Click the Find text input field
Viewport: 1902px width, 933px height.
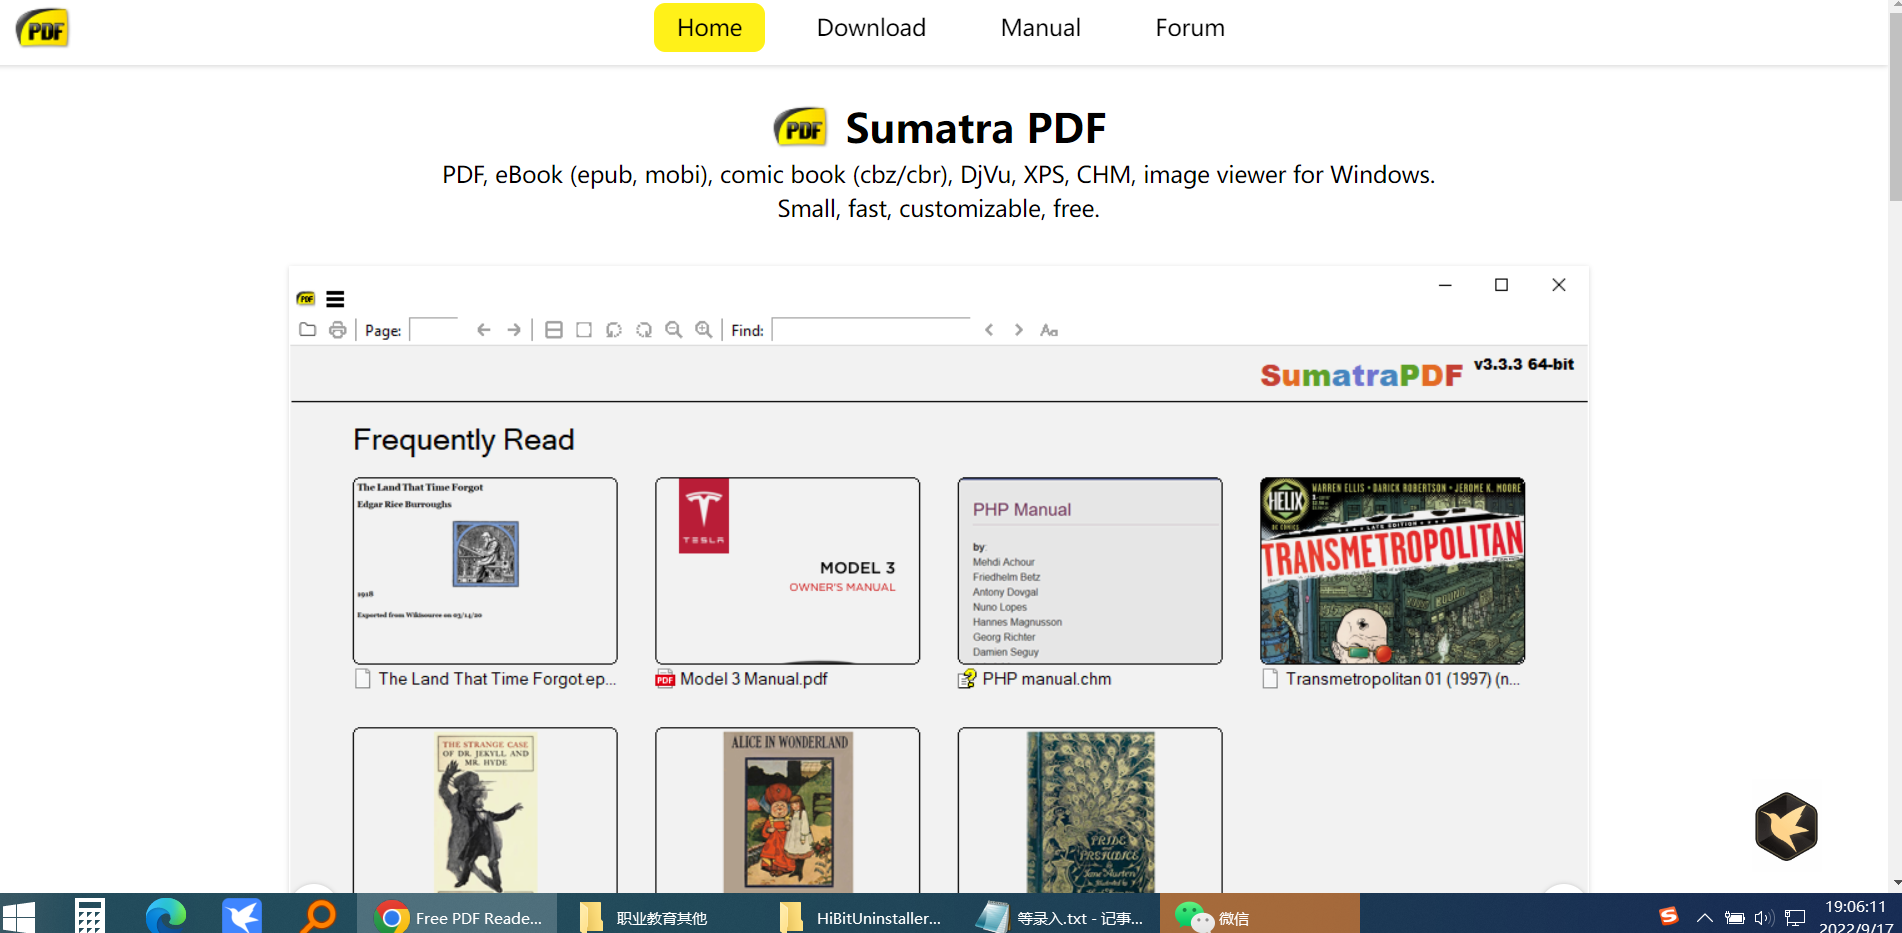tap(871, 330)
